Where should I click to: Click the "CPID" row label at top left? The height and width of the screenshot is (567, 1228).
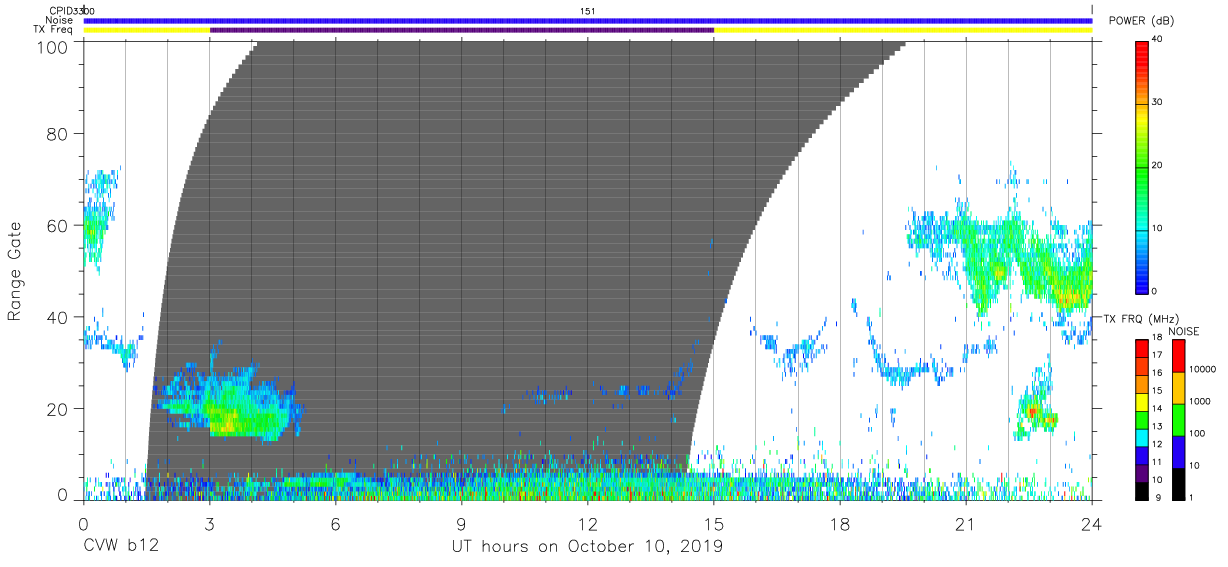coord(60,10)
